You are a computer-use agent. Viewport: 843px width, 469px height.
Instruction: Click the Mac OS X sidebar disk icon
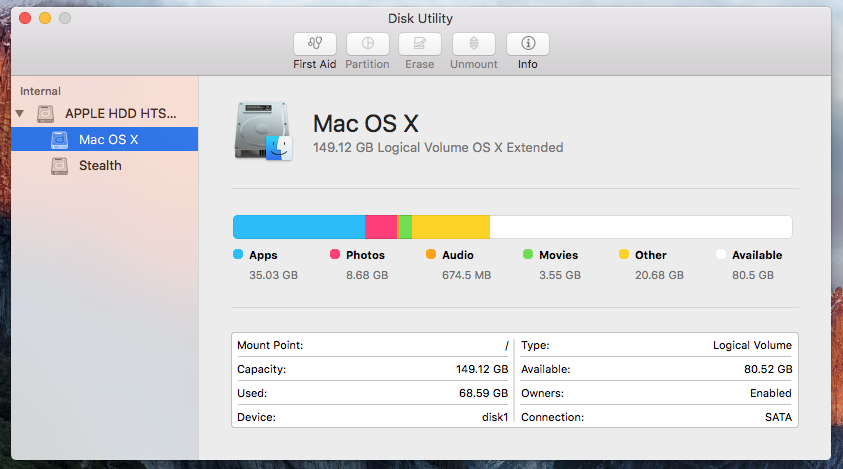pos(60,140)
